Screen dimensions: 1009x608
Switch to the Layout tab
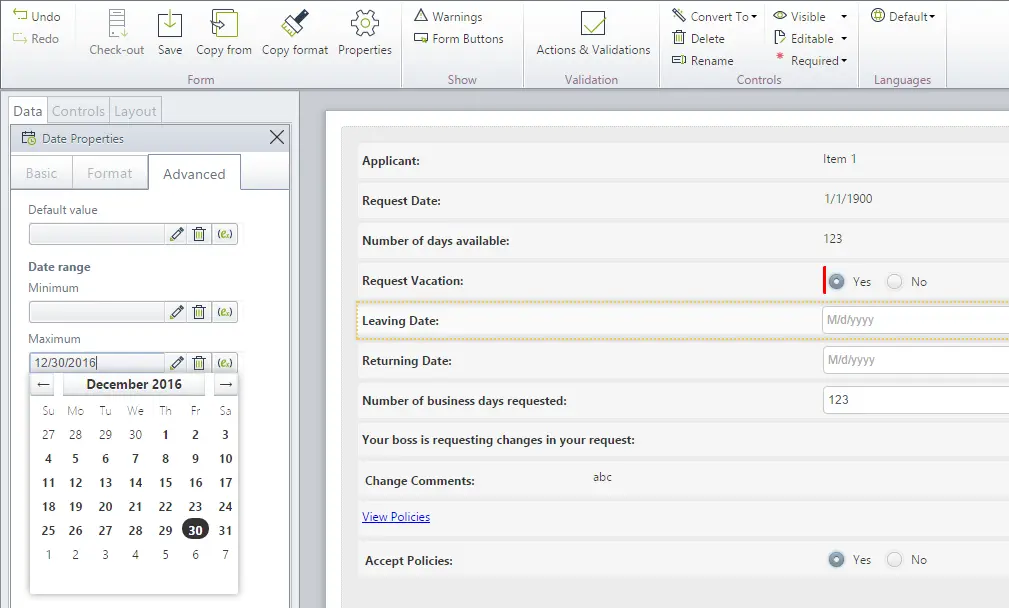135,111
